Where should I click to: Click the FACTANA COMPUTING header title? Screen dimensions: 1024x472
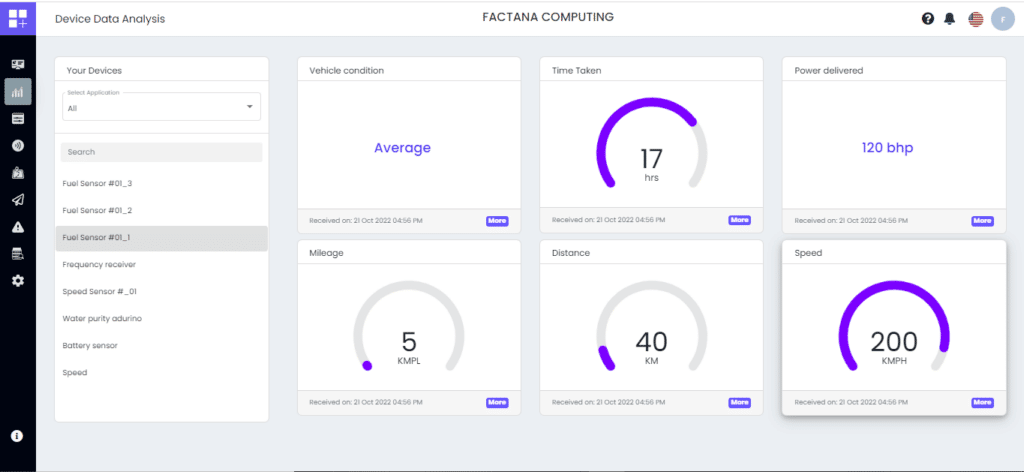tap(548, 17)
